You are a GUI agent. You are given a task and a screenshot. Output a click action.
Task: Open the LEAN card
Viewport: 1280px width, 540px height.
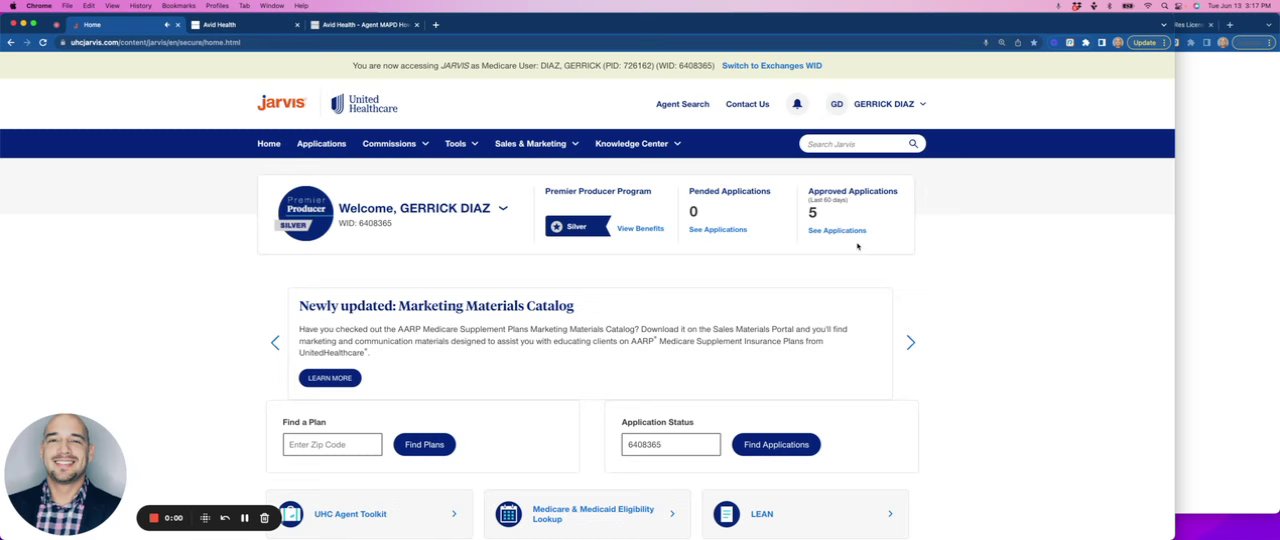(x=805, y=514)
